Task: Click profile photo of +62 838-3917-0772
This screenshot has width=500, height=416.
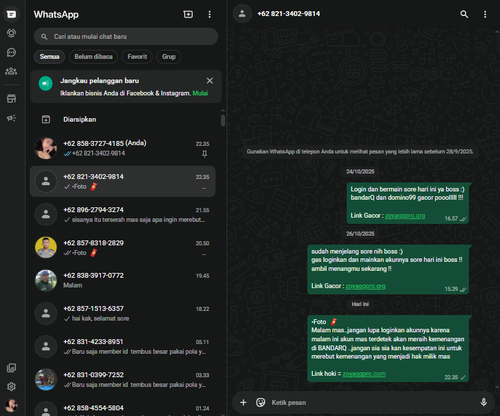Action: (x=46, y=280)
